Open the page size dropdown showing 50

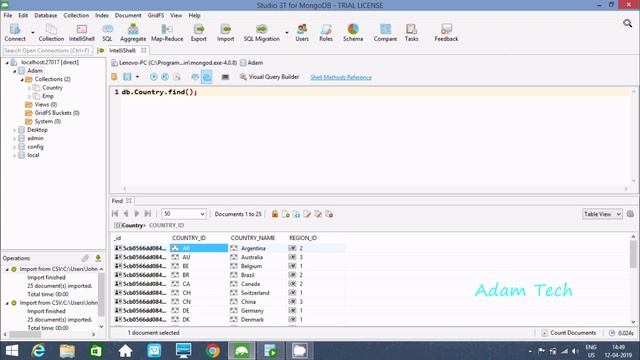(x=184, y=214)
